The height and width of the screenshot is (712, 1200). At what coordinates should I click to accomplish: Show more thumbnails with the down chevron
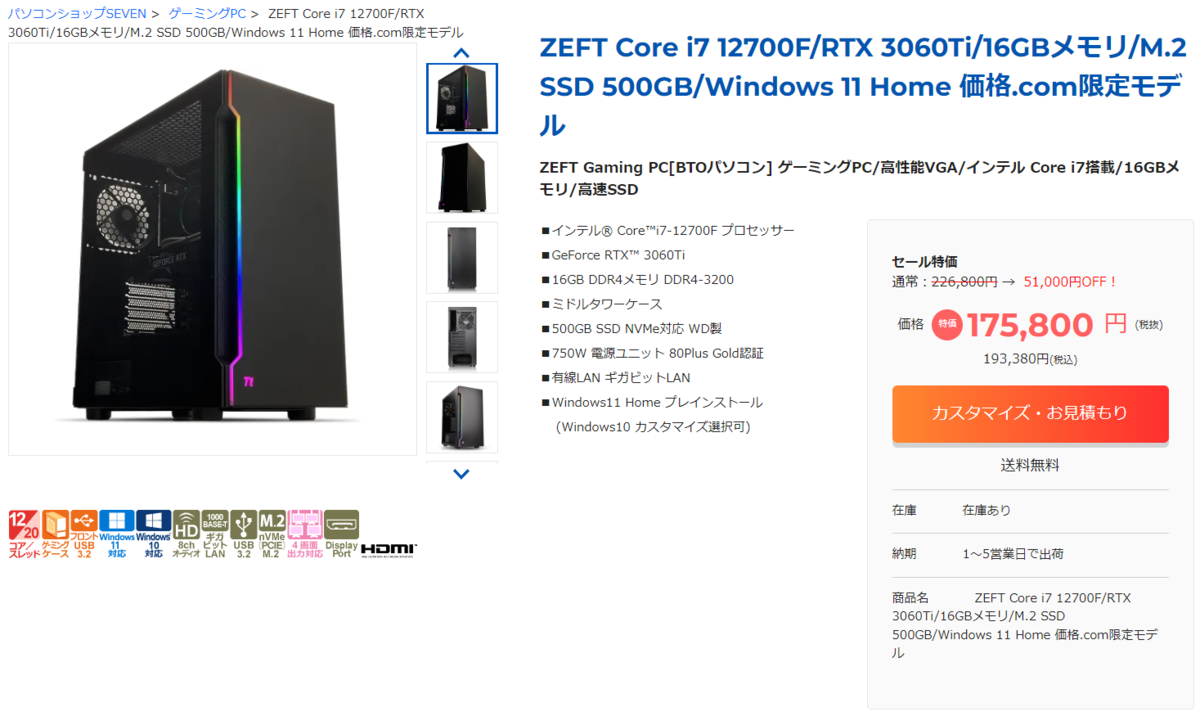coord(461,474)
